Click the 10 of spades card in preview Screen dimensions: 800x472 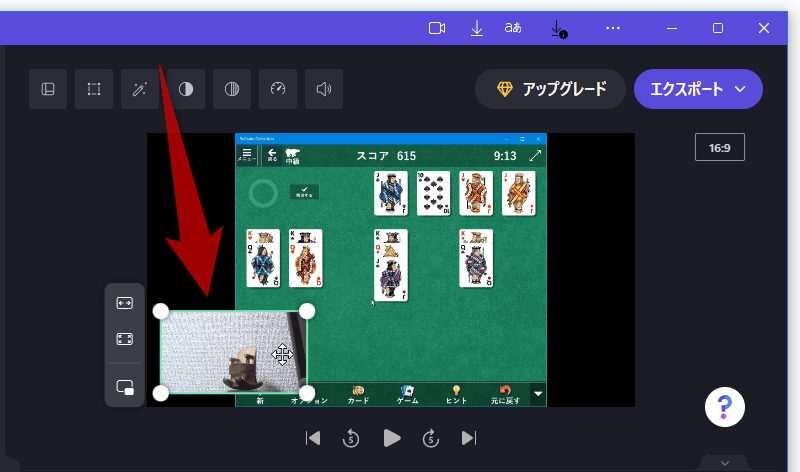433,193
